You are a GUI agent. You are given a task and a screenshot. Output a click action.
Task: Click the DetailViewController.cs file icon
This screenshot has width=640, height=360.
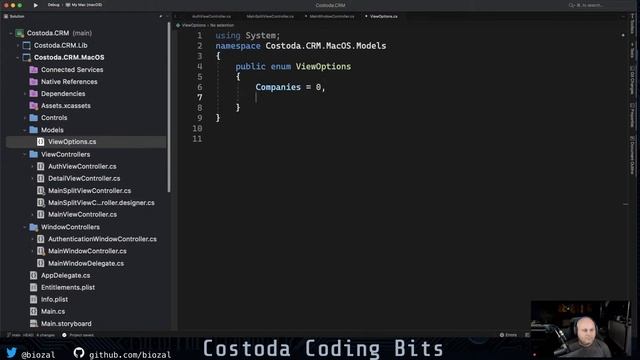point(40,178)
